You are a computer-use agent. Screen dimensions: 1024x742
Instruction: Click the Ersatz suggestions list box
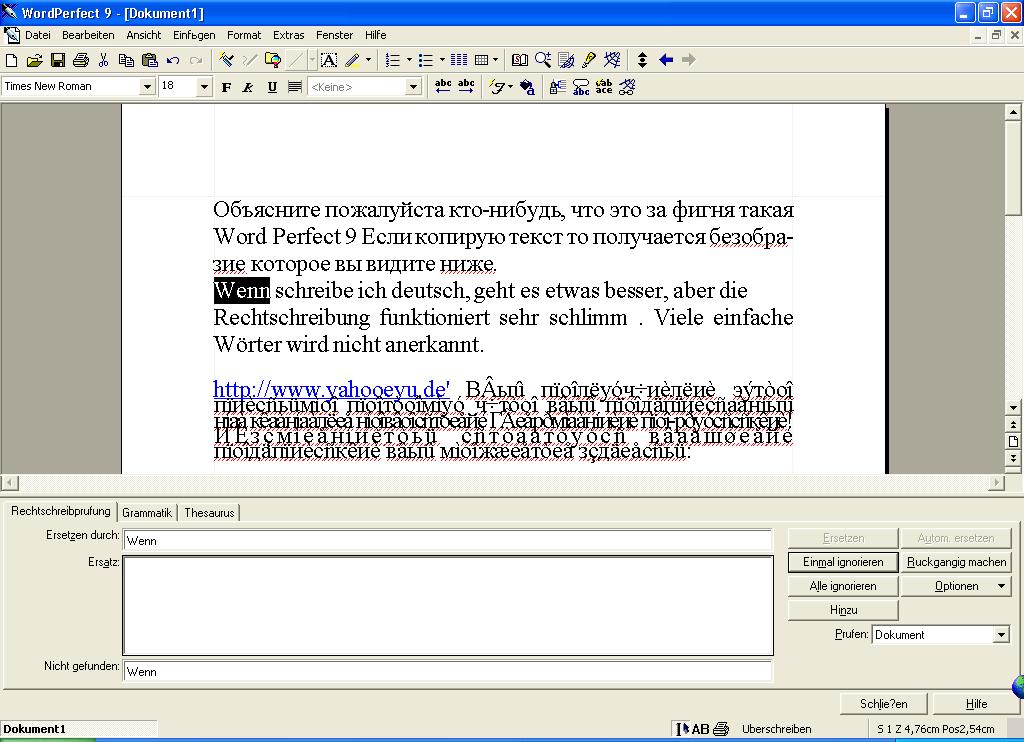click(x=448, y=605)
